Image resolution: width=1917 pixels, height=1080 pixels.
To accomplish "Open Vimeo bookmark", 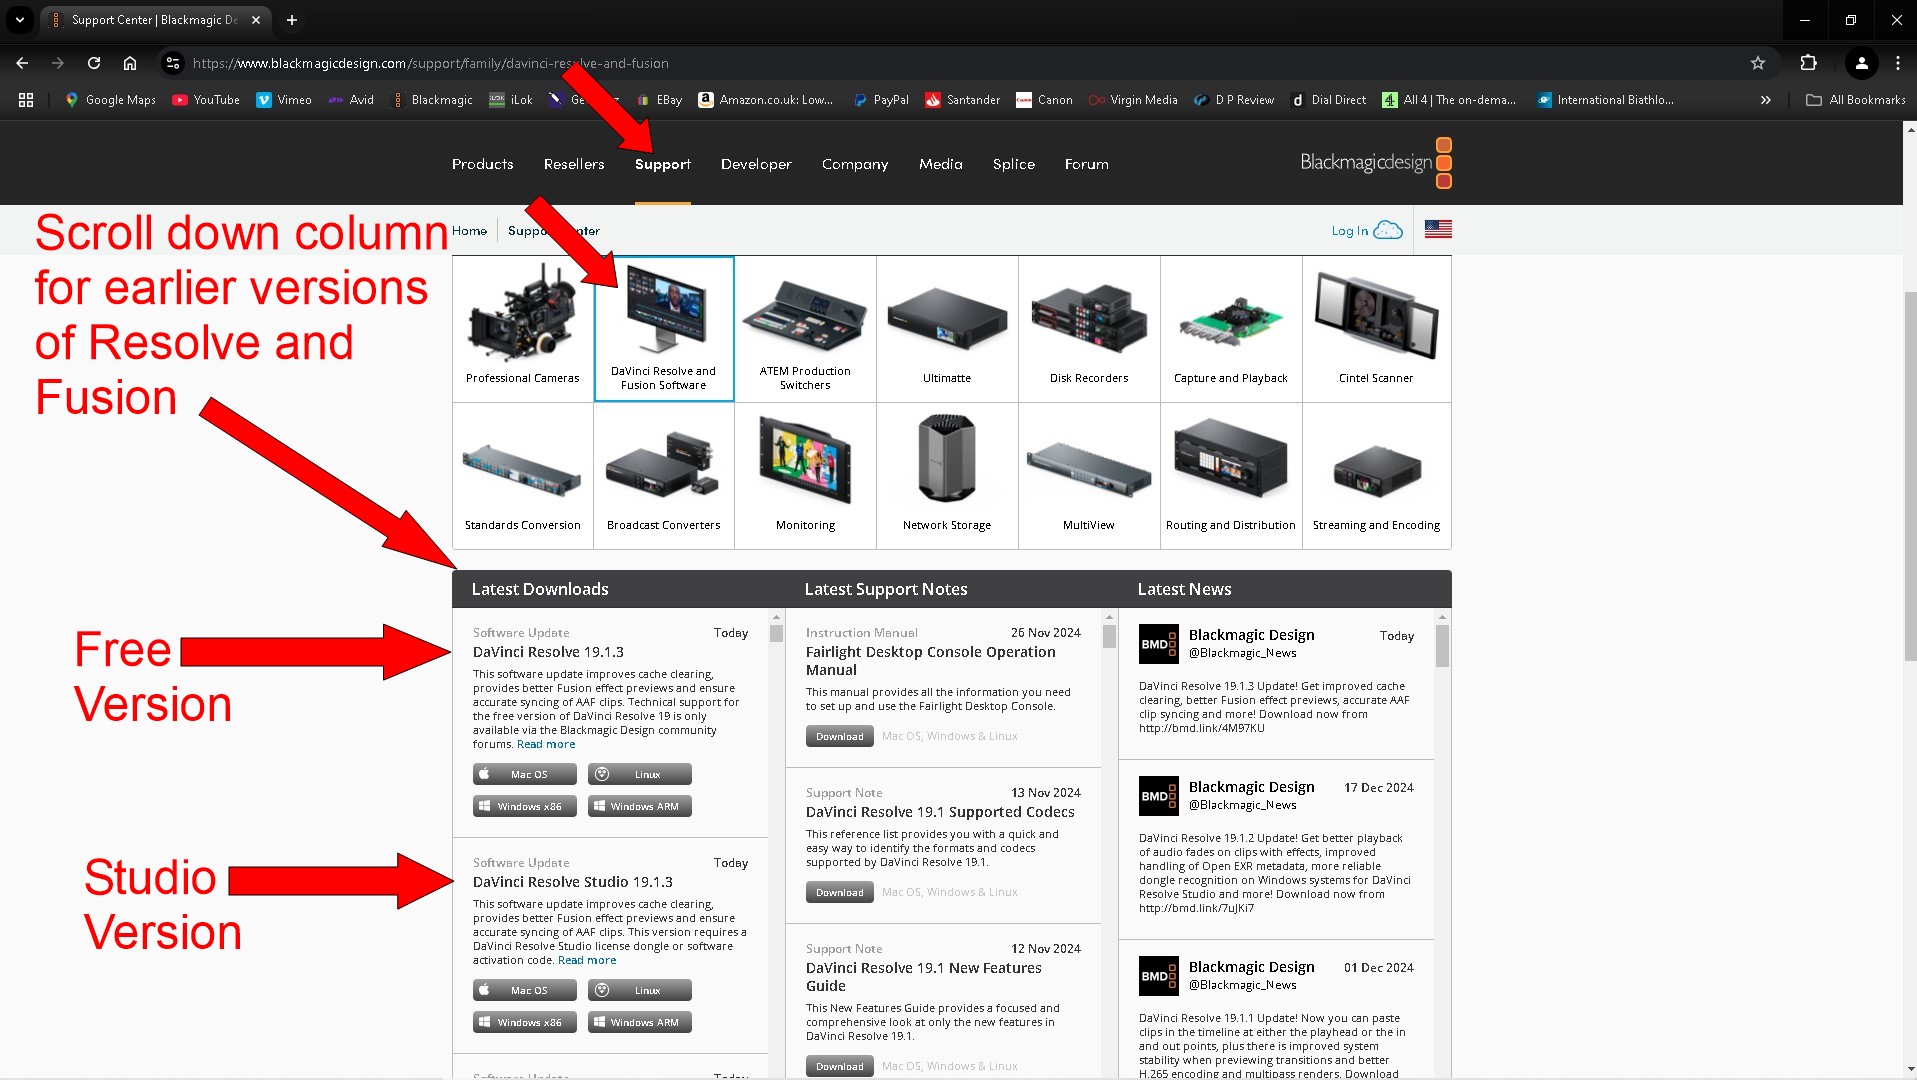I will coord(284,100).
